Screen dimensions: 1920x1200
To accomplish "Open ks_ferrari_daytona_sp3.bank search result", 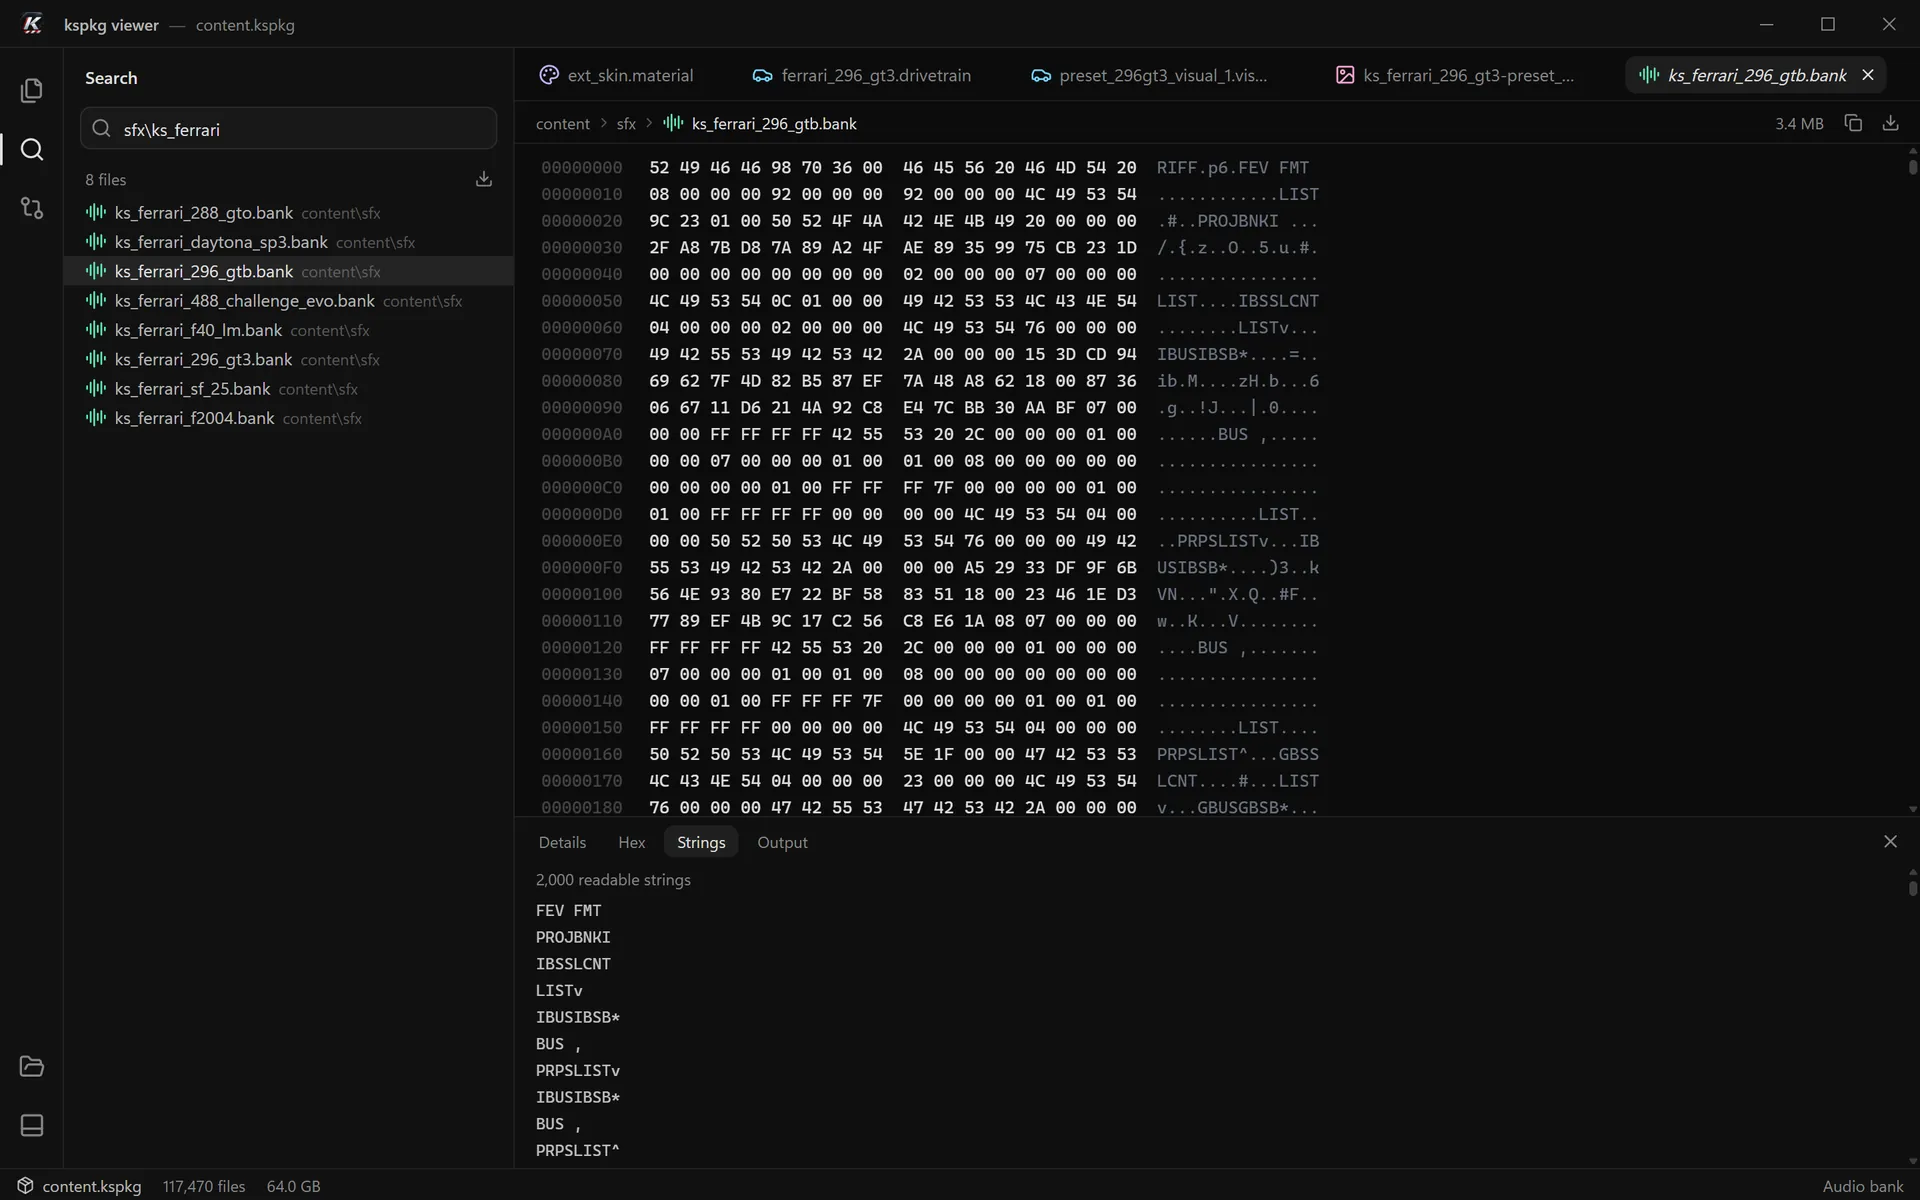I will 289,242.
